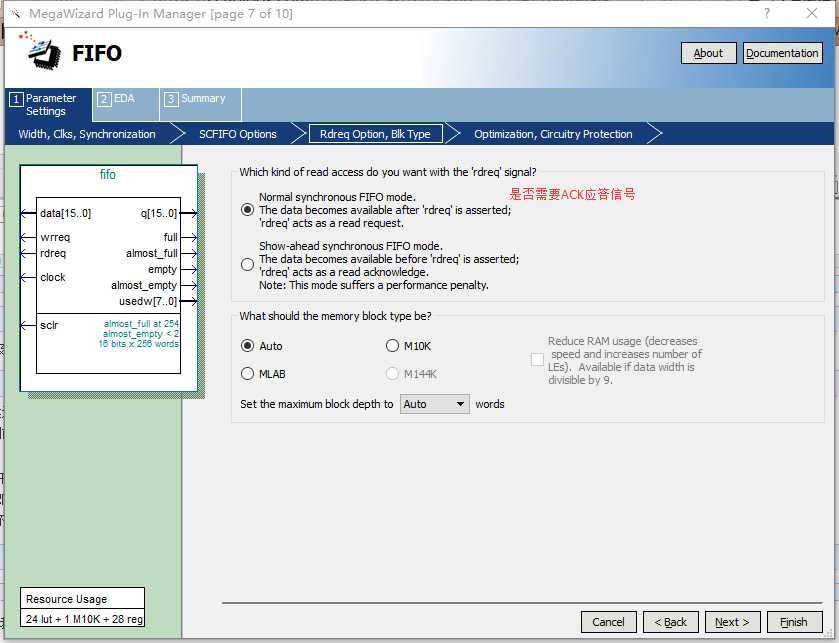
Task: Click the almost_empty output port label
Action: pyautogui.click(x=144, y=286)
